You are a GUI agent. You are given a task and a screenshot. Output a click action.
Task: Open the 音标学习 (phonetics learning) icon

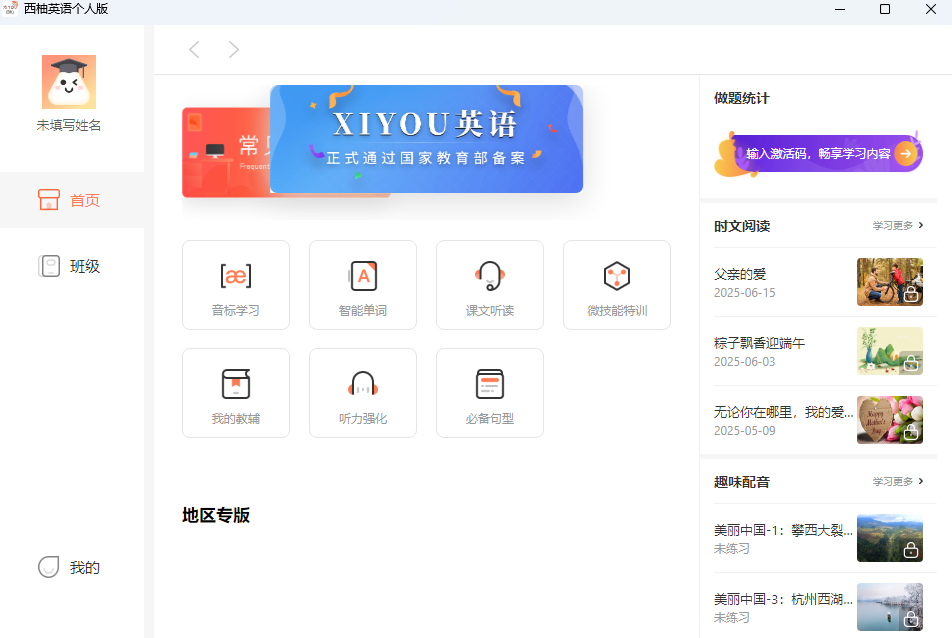coord(236,284)
